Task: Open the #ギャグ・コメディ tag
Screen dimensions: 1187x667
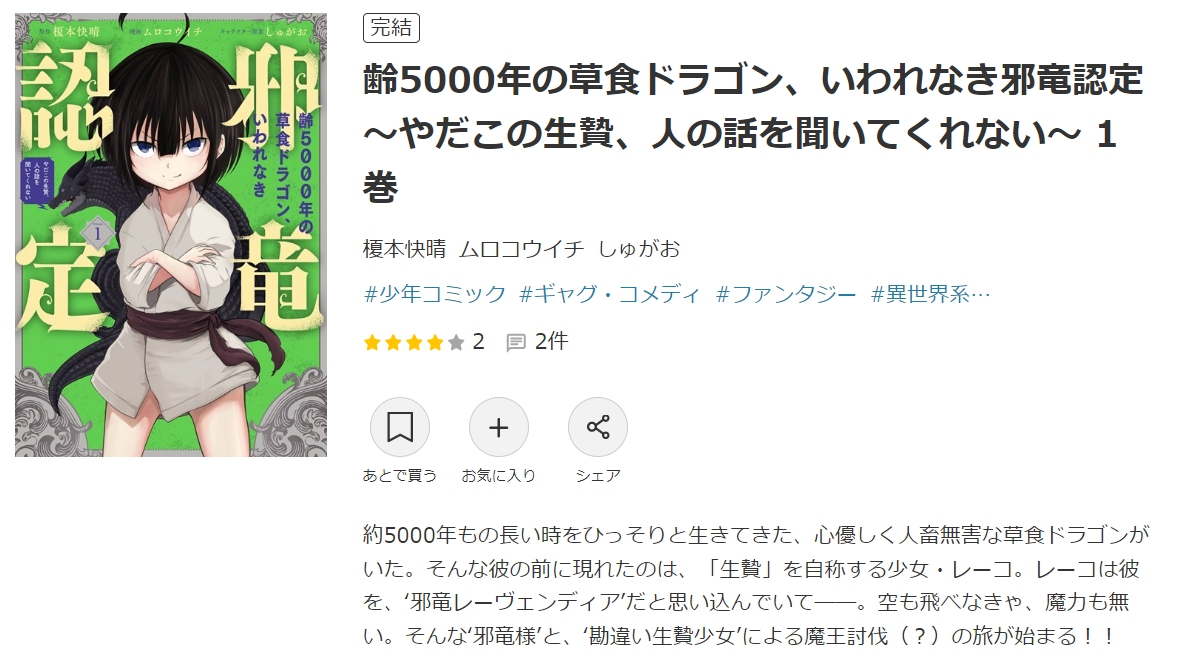Action: (x=610, y=294)
